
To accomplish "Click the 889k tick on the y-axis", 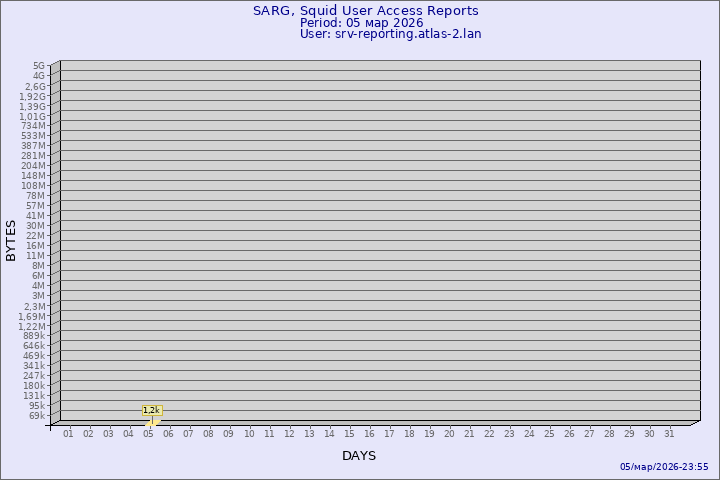I will 34,336.
